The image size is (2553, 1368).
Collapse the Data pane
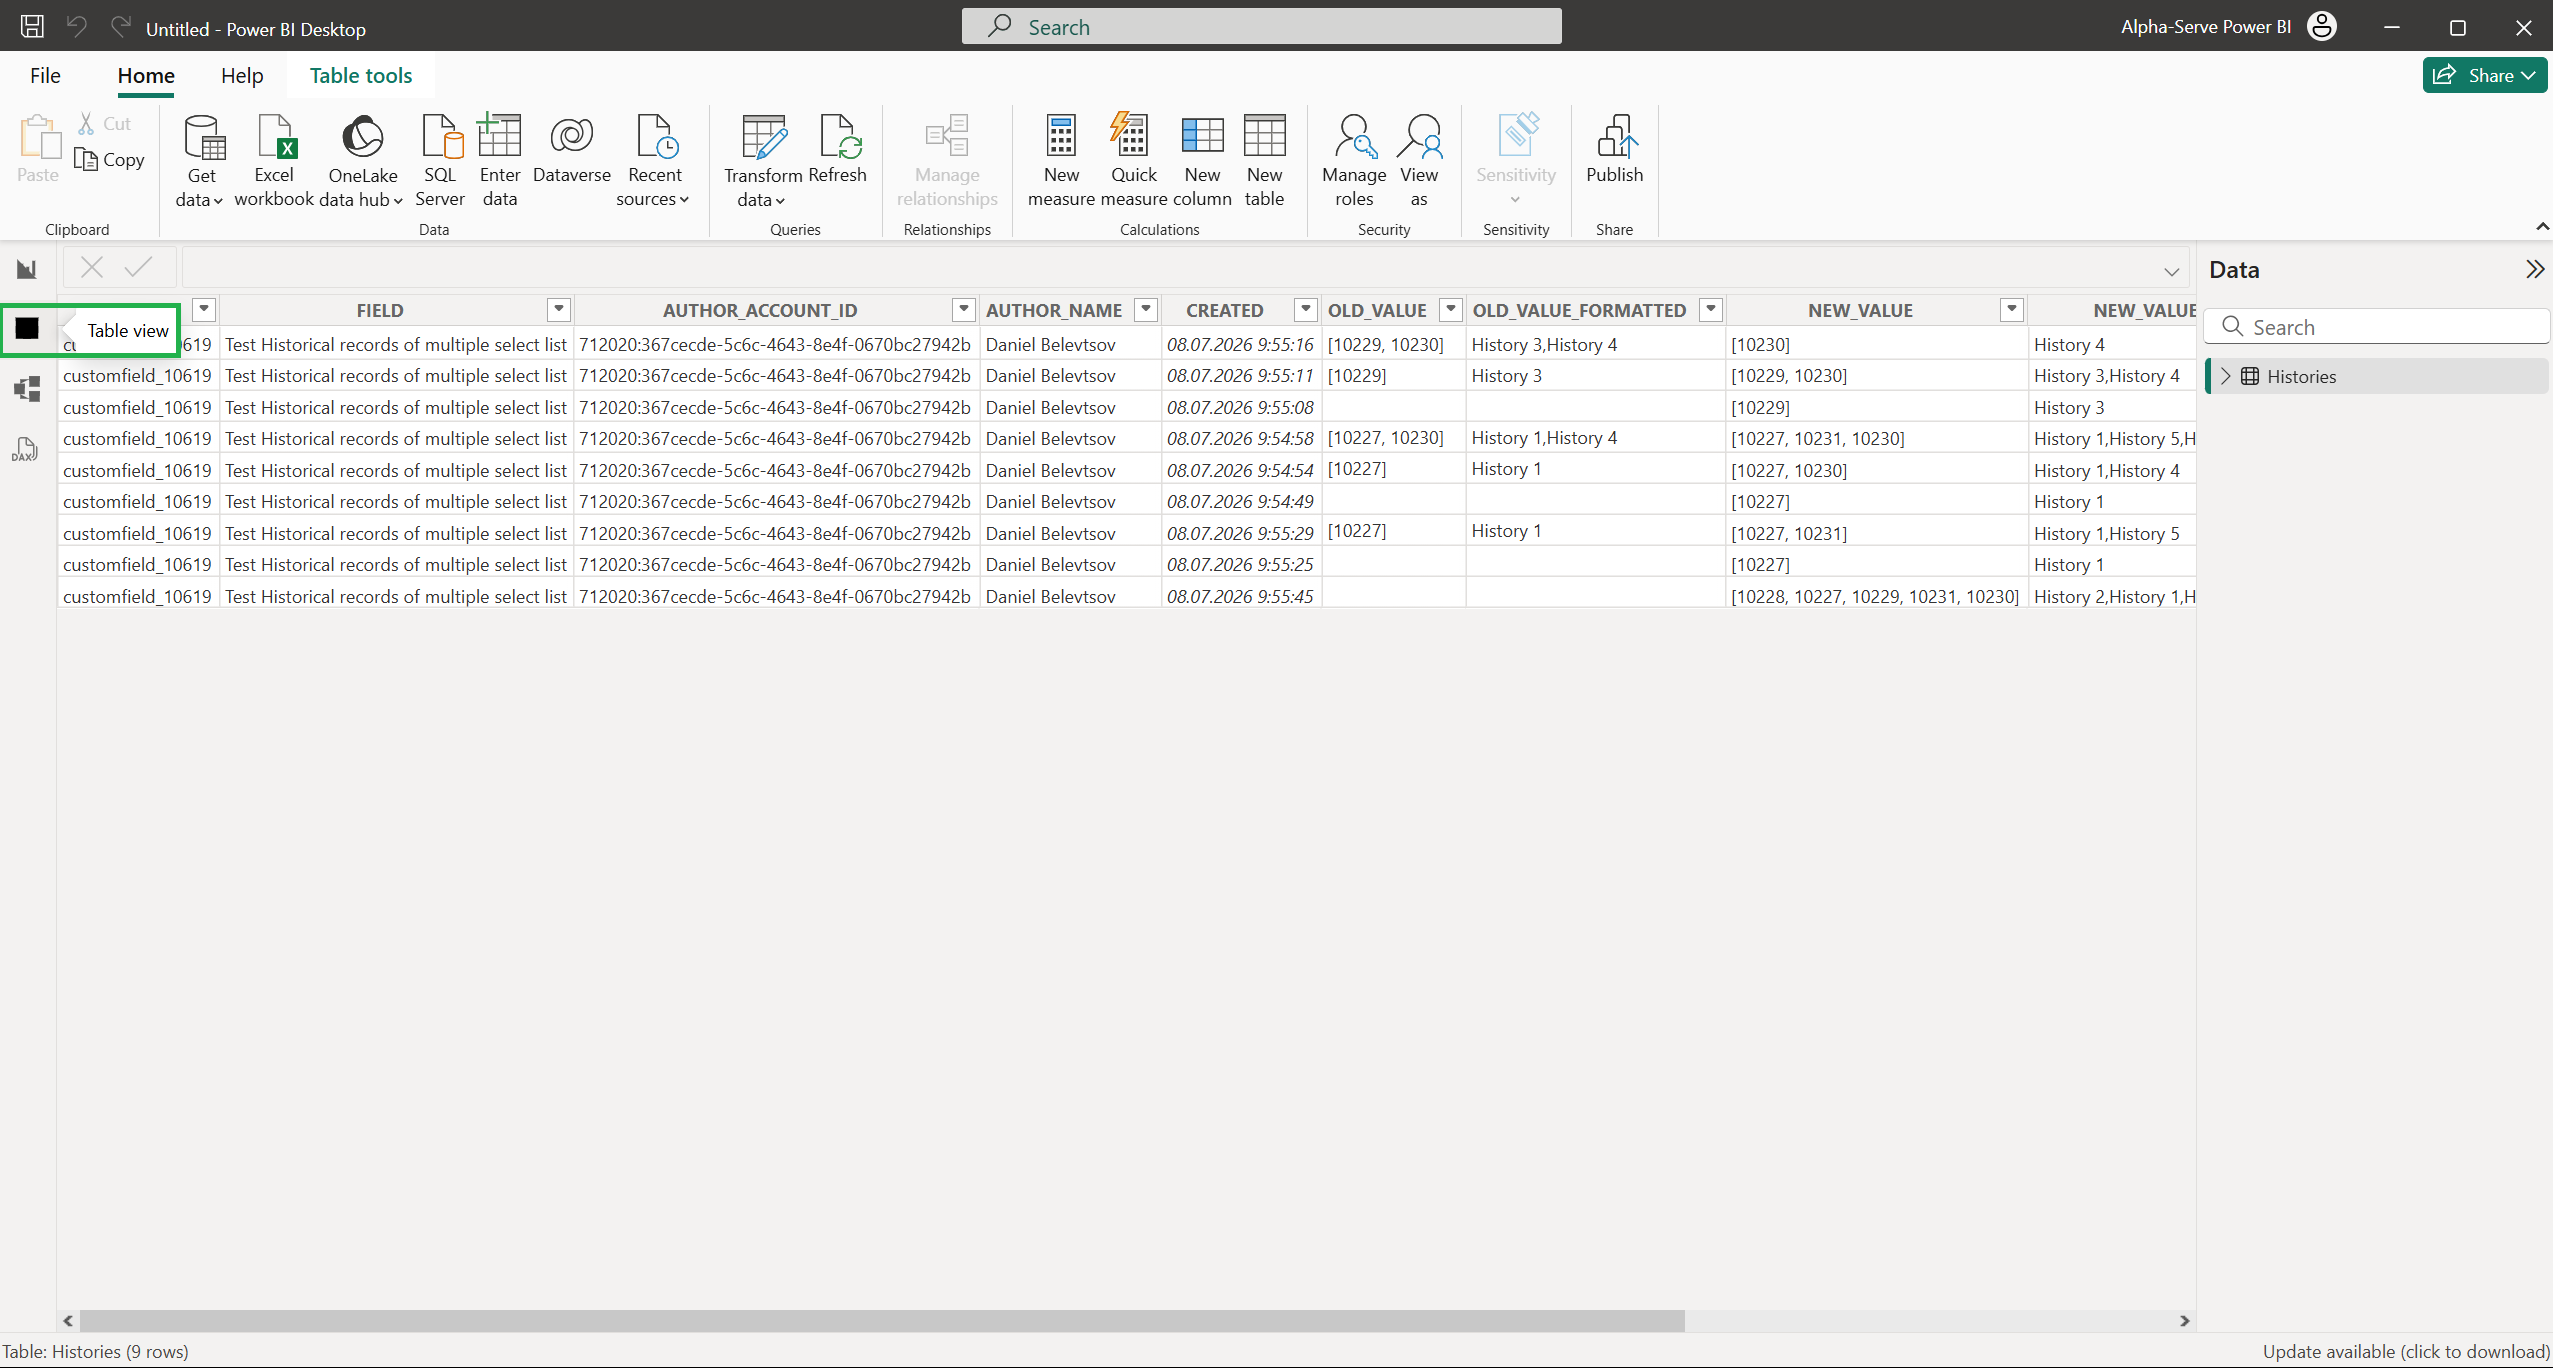2534,269
